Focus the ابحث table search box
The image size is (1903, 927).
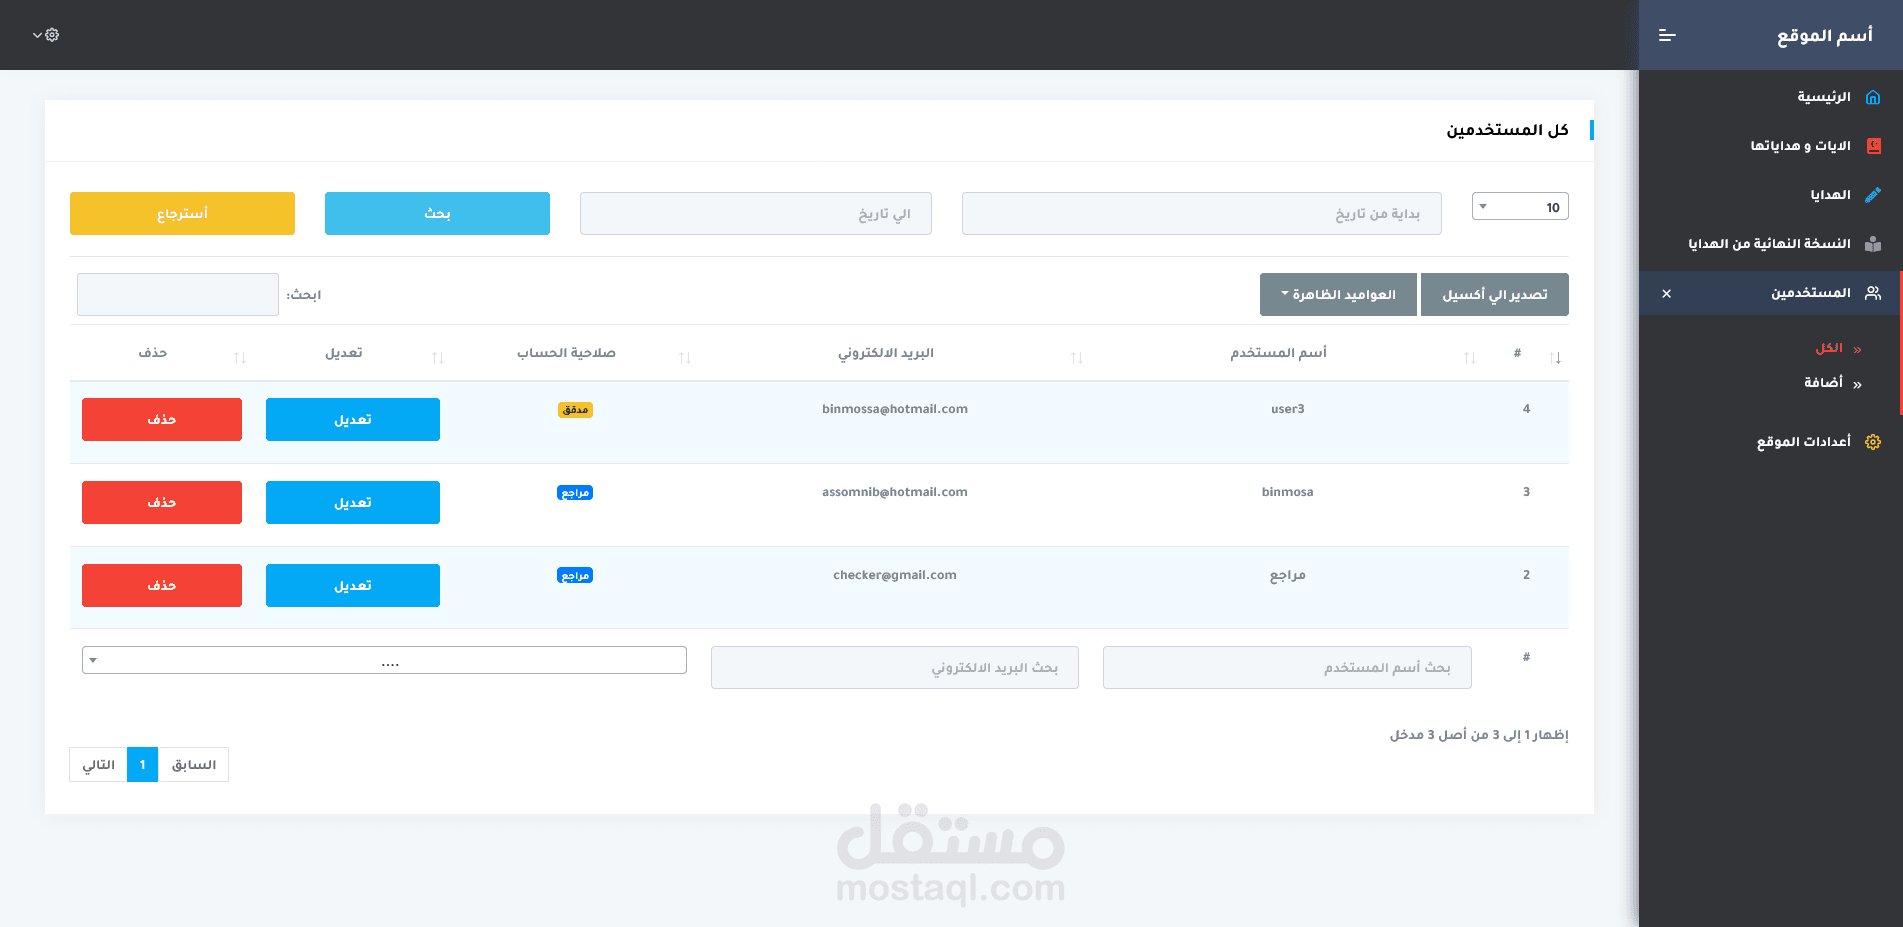[178, 295]
